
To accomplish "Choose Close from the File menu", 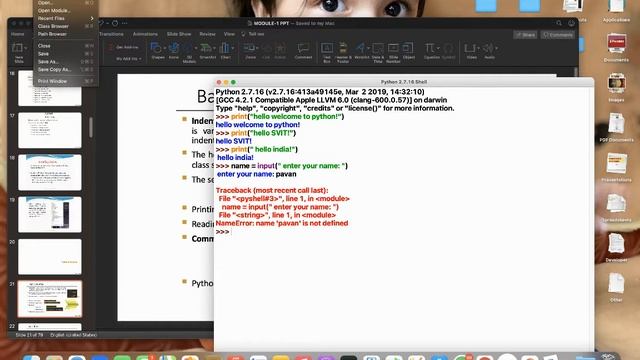I will [65, 46].
